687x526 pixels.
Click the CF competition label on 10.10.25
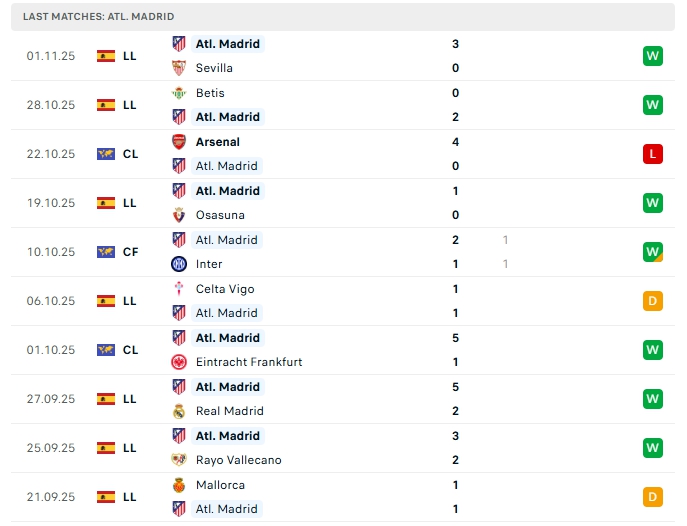pyautogui.click(x=130, y=252)
